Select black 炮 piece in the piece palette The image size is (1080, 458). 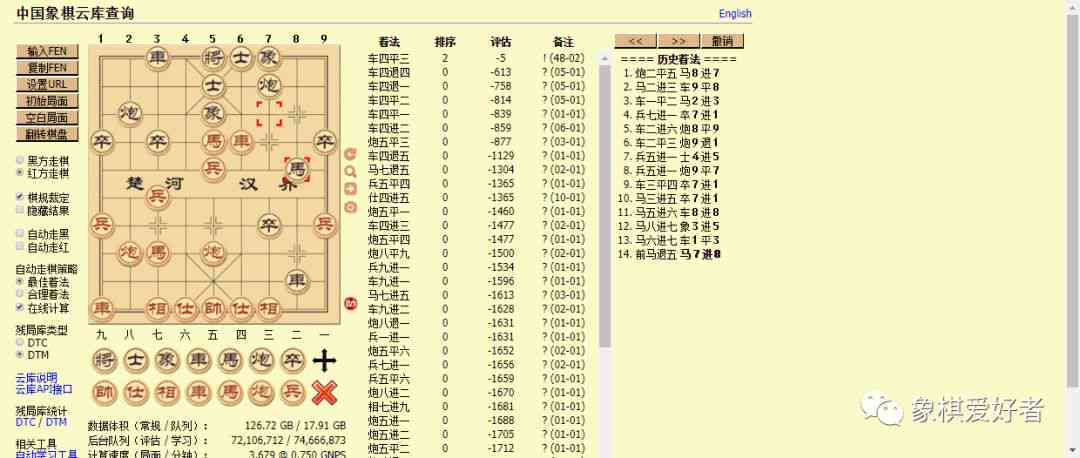pyautogui.click(x=262, y=360)
